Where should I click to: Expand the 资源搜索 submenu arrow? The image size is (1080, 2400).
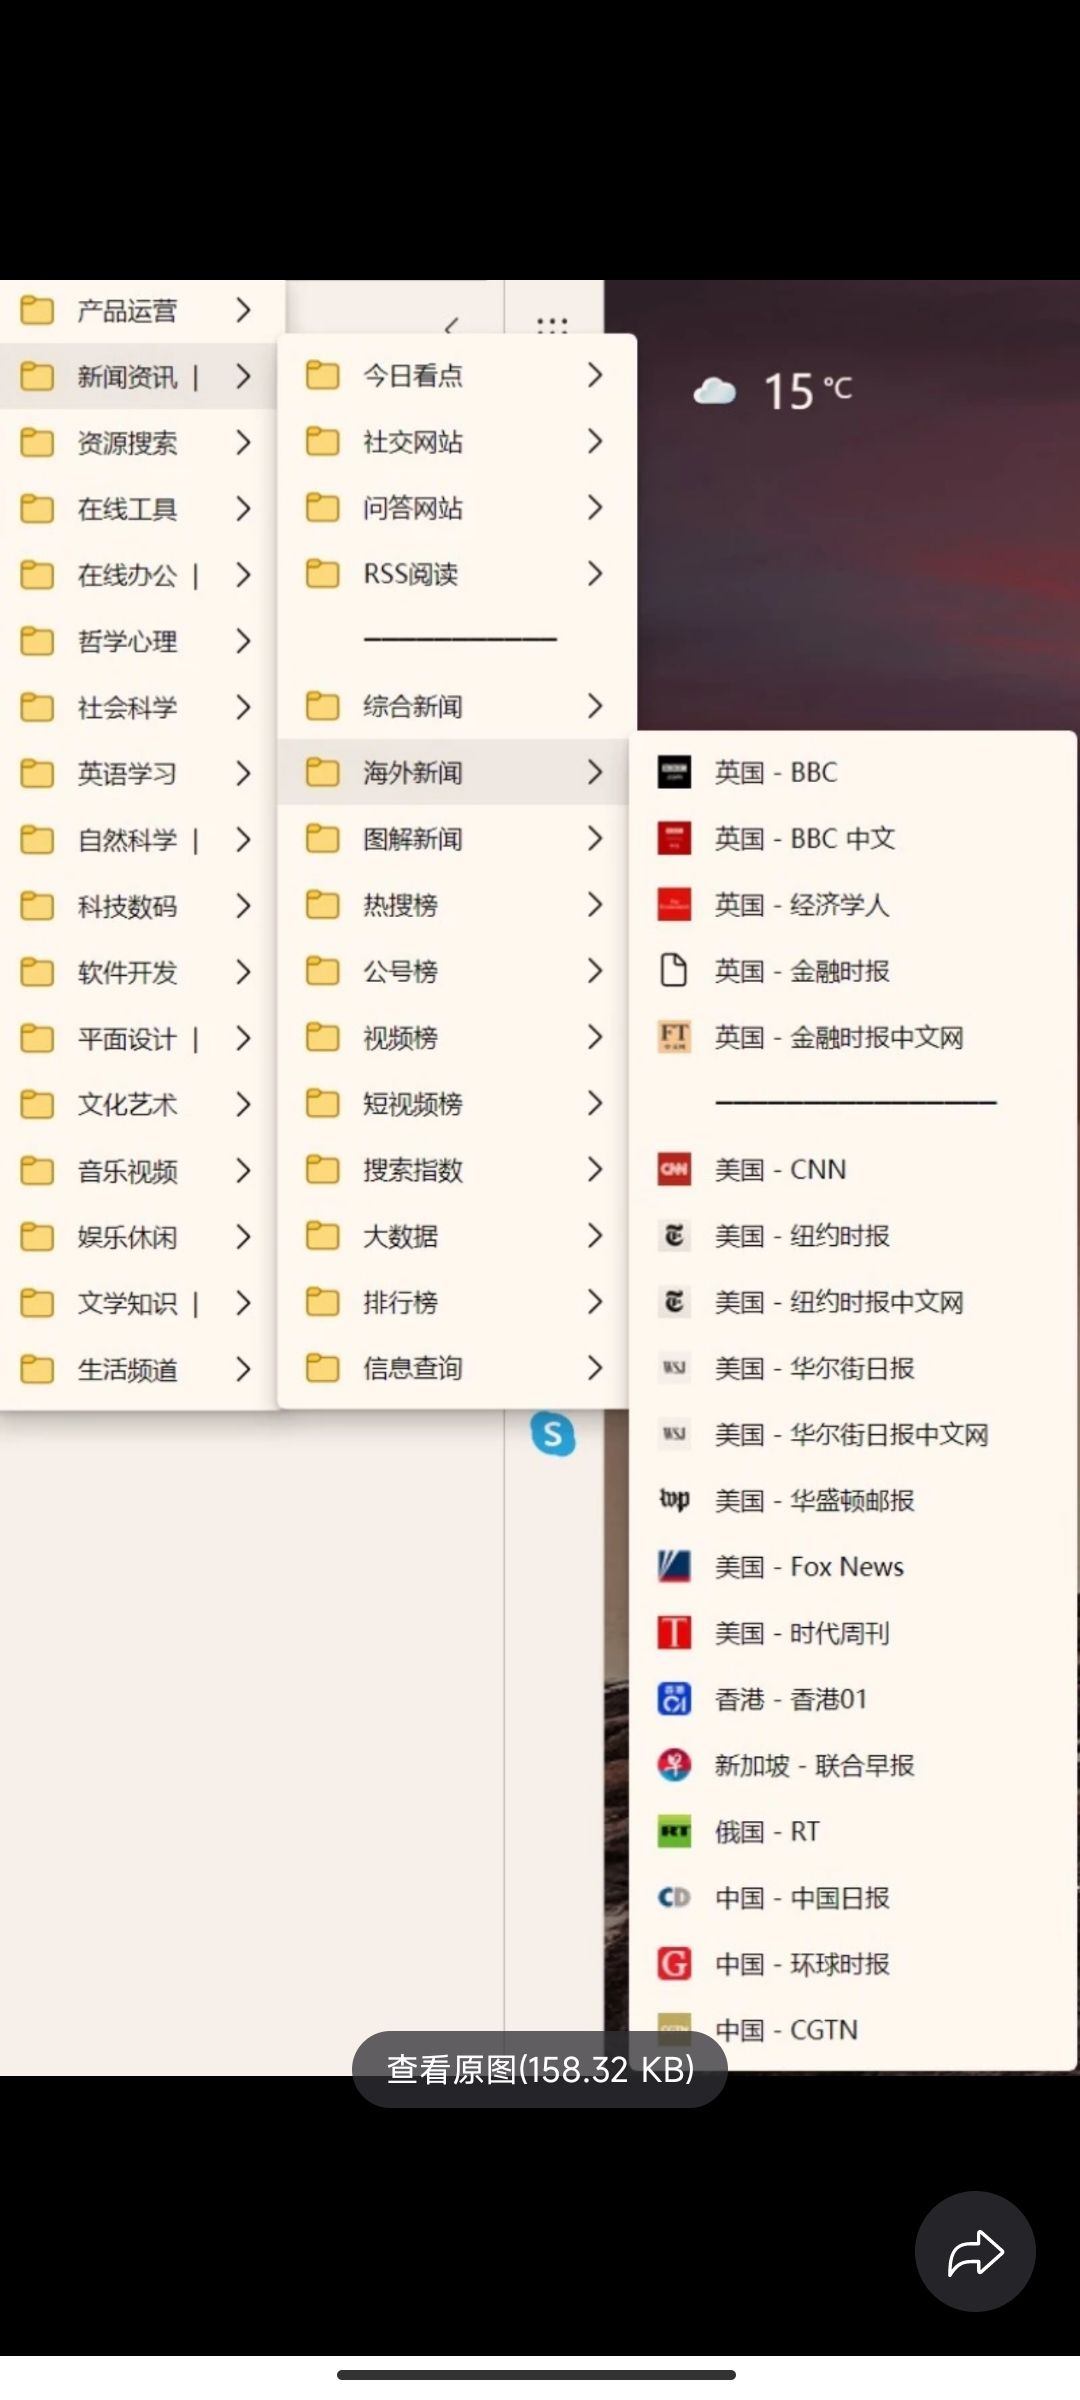pyautogui.click(x=242, y=442)
